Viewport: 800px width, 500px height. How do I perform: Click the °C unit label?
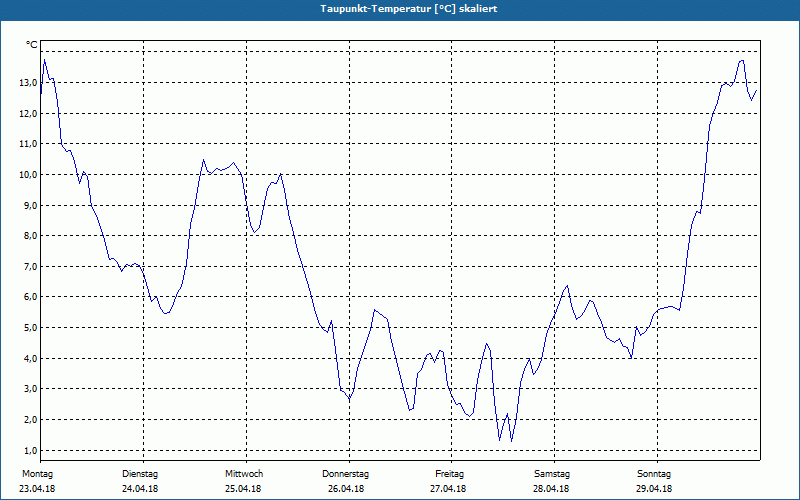coord(32,45)
